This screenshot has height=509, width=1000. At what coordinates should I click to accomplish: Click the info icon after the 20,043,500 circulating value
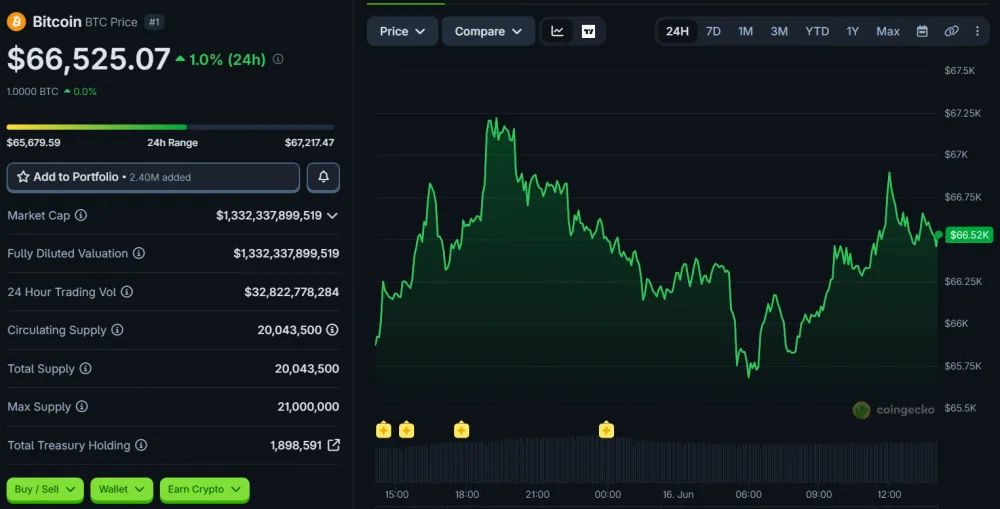[332, 330]
